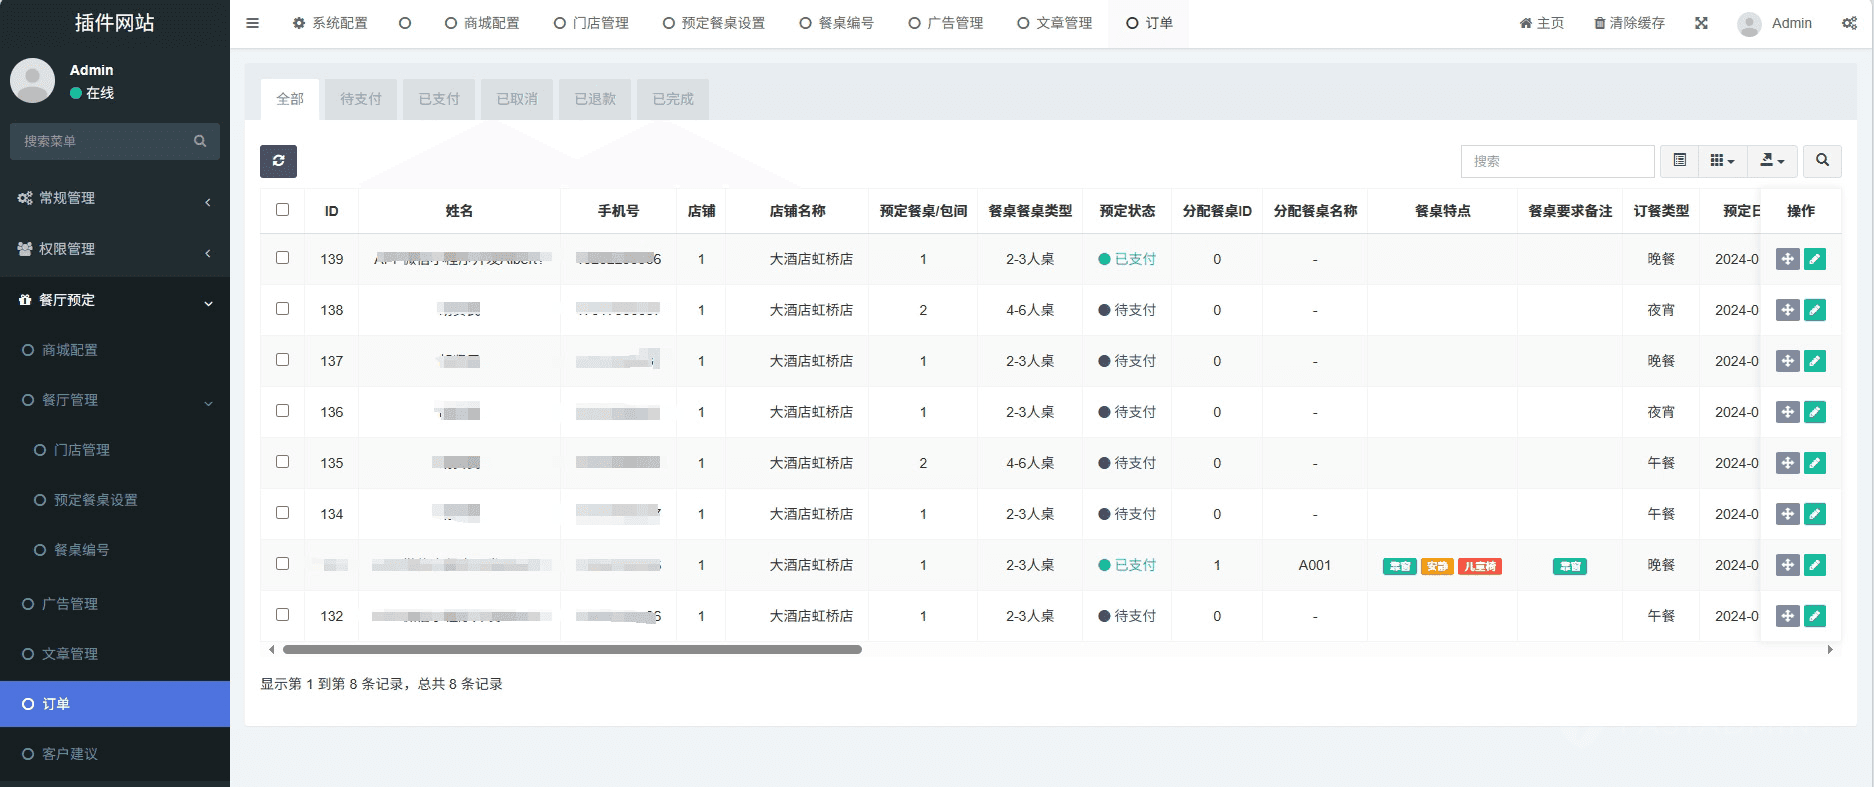This screenshot has height=787, width=1874.
Task: Click the table horizontal scrollbar
Action: 572,650
